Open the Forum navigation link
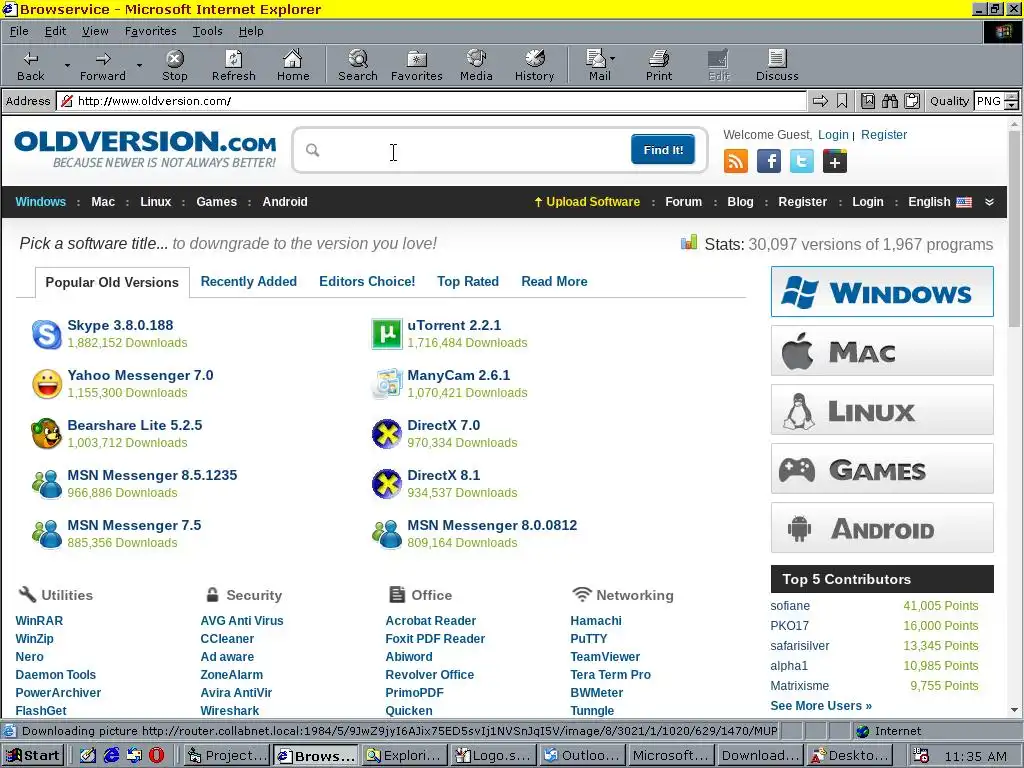The width and height of the screenshot is (1024, 768). pos(683,202)
